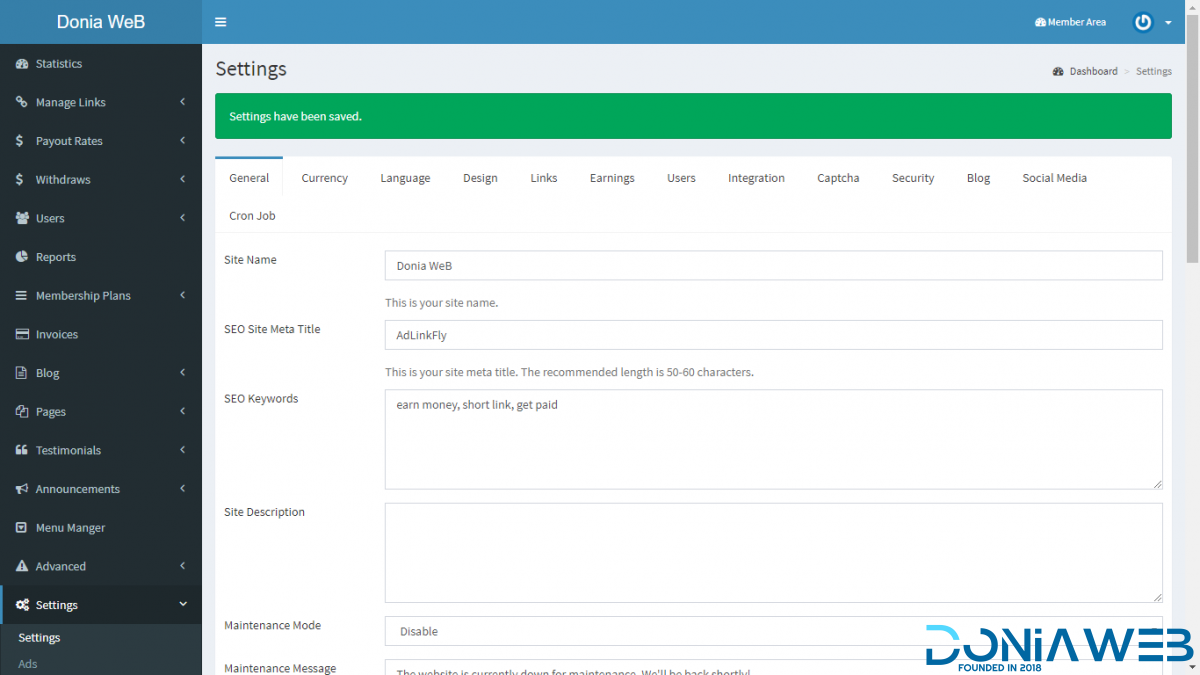Switch to the Currency tab

(325, 178)
